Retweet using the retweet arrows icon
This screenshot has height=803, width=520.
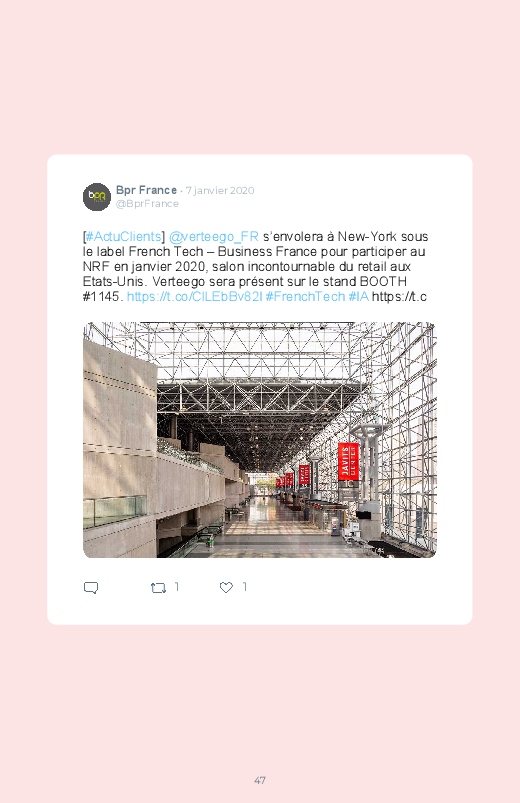point(158,588)
